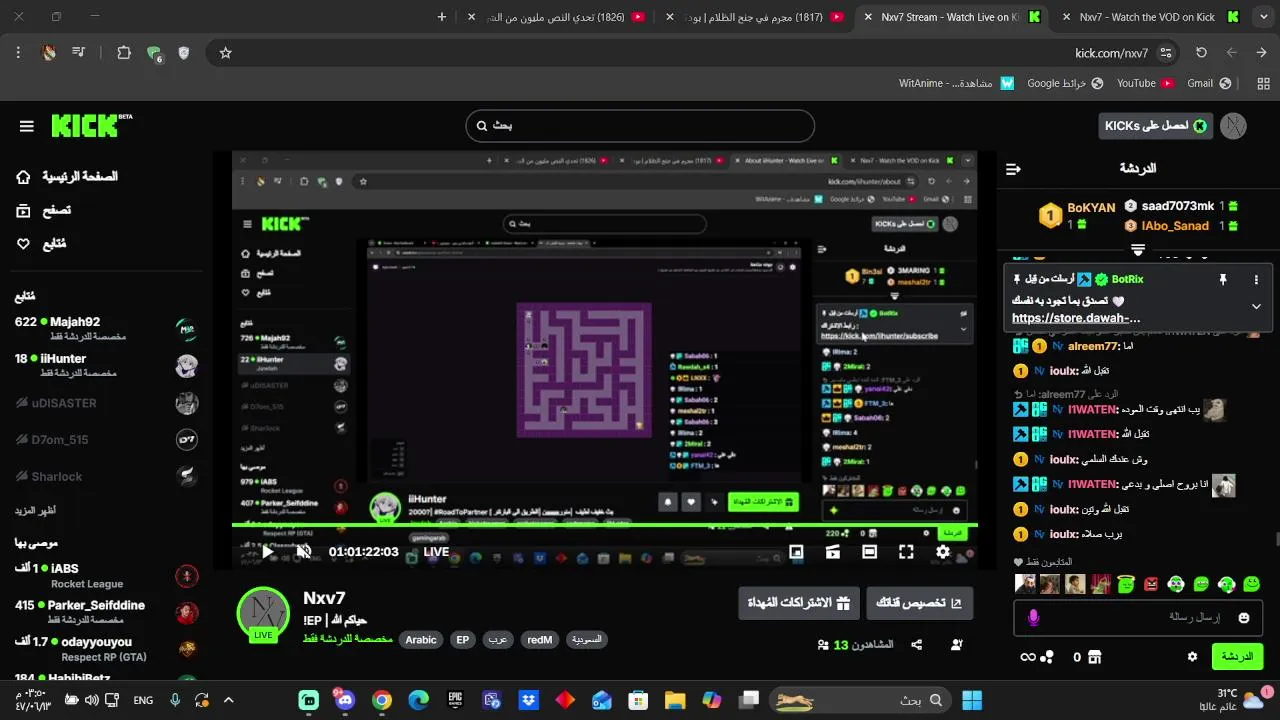Open D7om_515 channel in sidebar

click(x=107, y=440)
